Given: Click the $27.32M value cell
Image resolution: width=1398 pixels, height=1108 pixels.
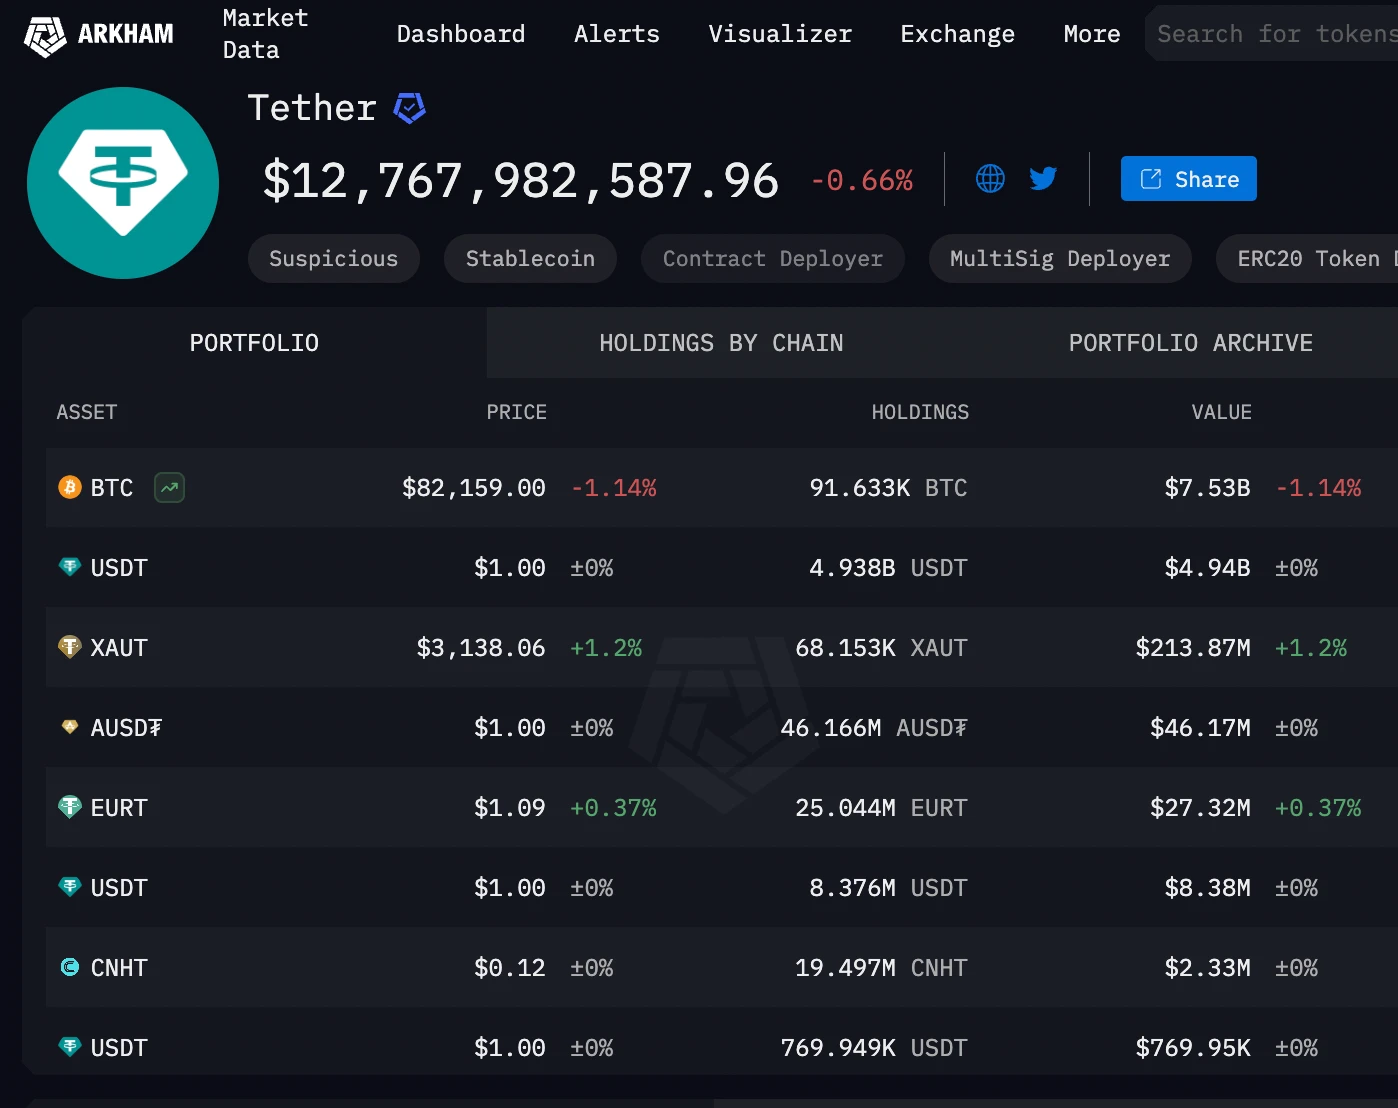Looking at the screenshot, I should point(1200,808).
